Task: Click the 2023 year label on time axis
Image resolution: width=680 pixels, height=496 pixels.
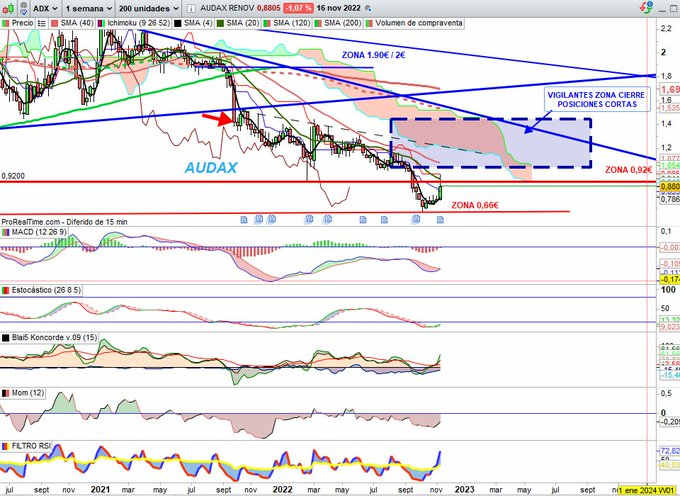Action: click(464, 489)
